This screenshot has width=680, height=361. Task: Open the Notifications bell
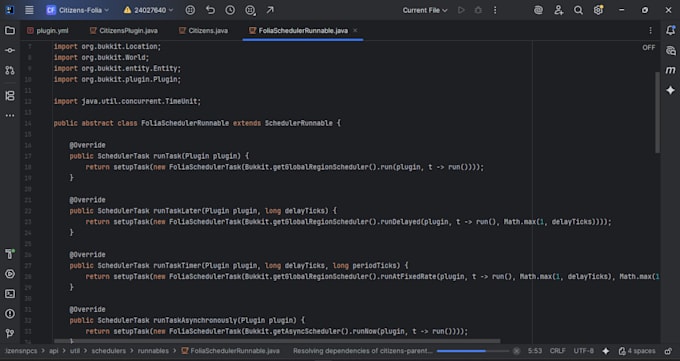(x=670, y=30)
